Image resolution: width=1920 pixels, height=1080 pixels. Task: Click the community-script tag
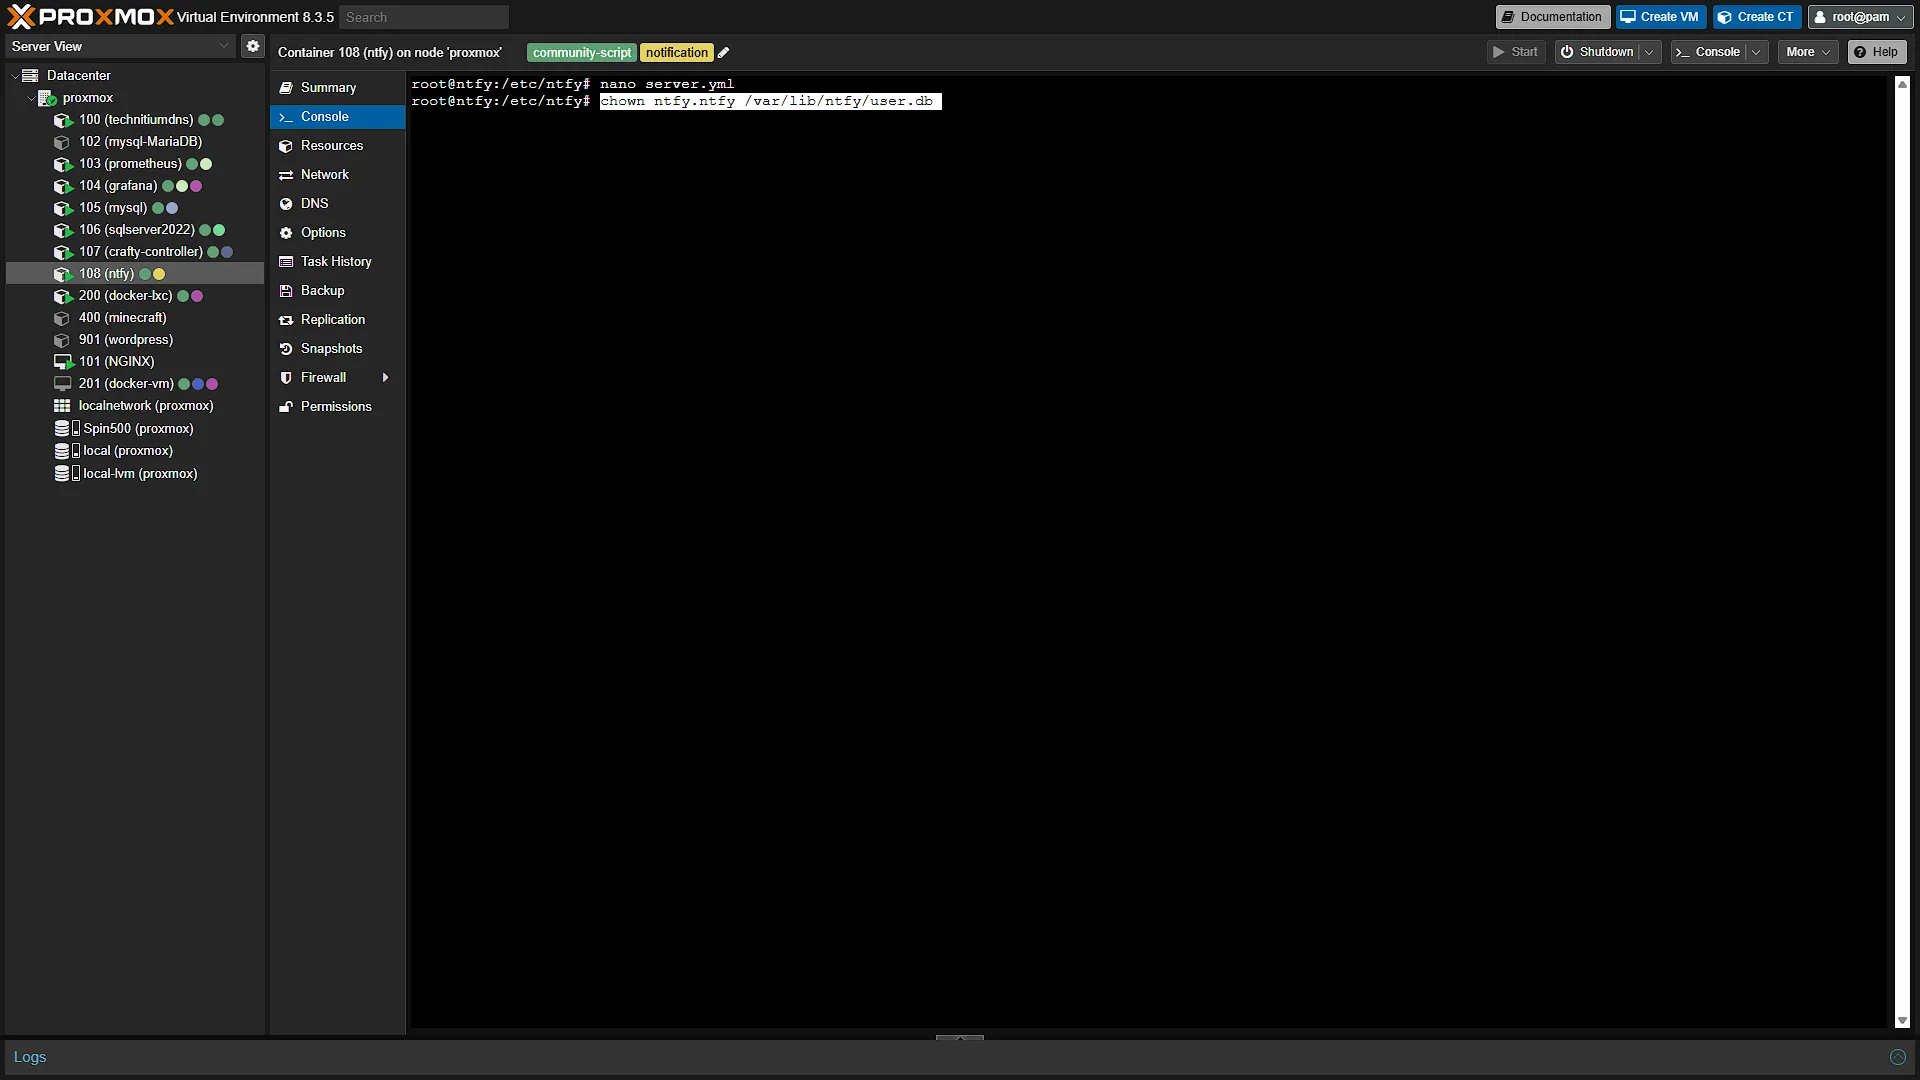(581, 53)
